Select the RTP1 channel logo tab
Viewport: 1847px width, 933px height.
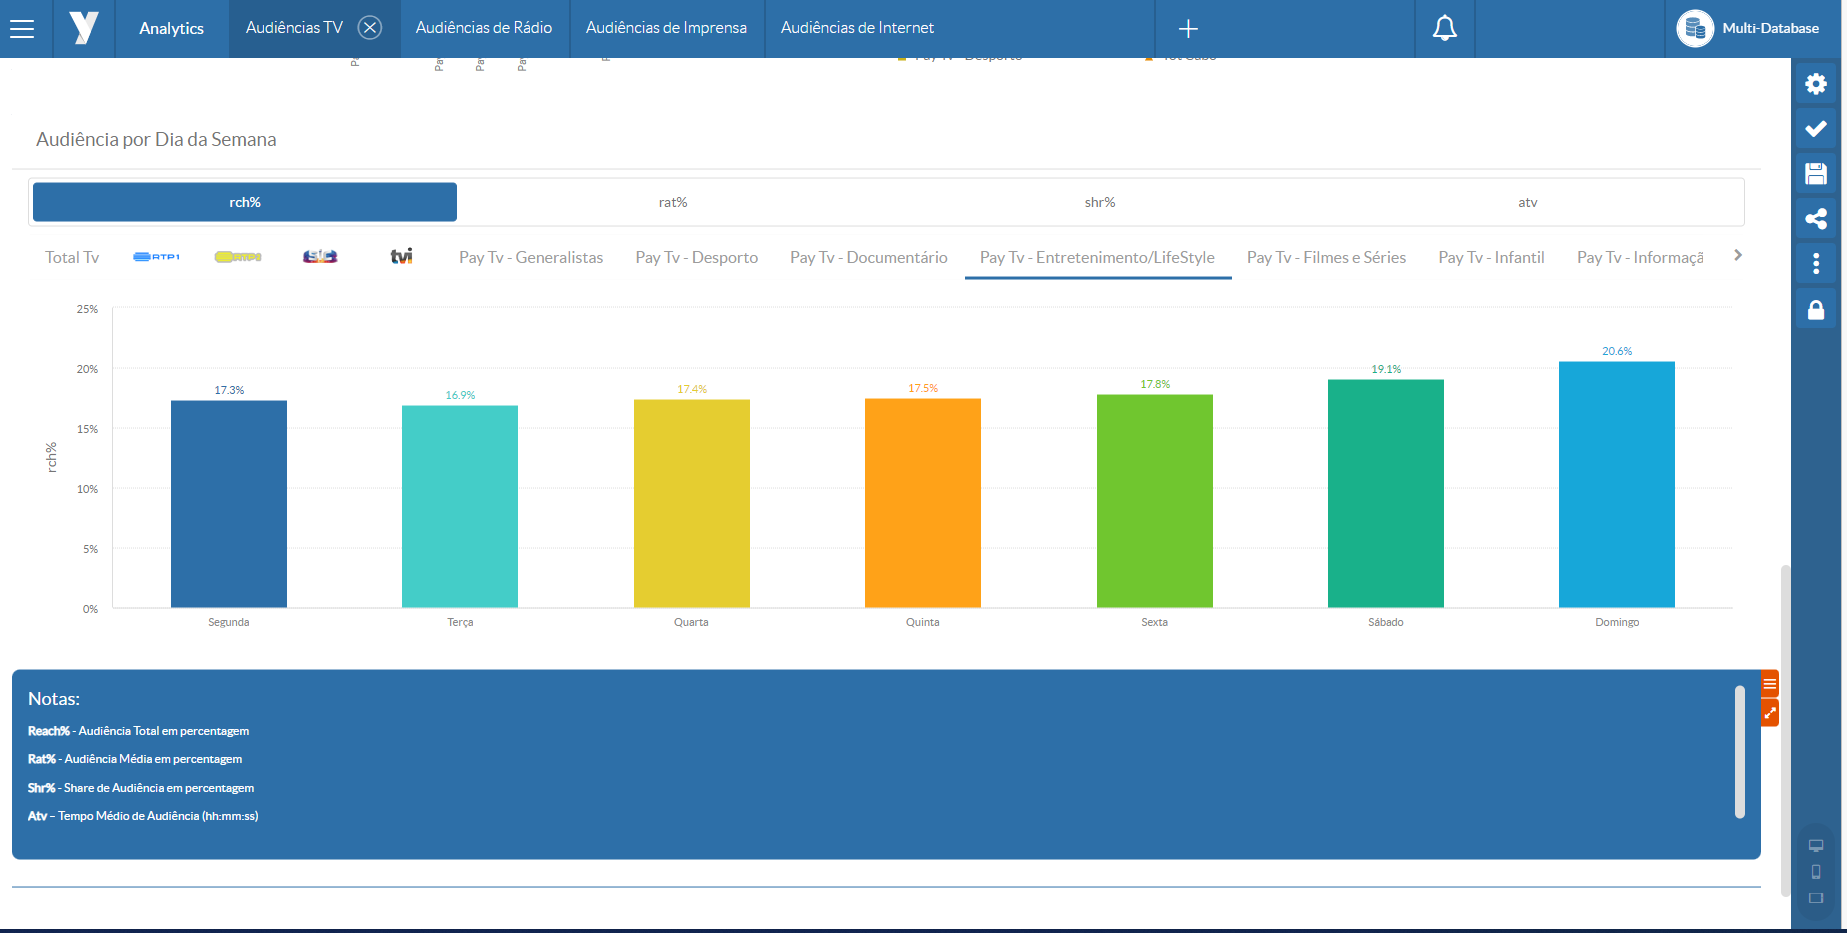(157, 257)
